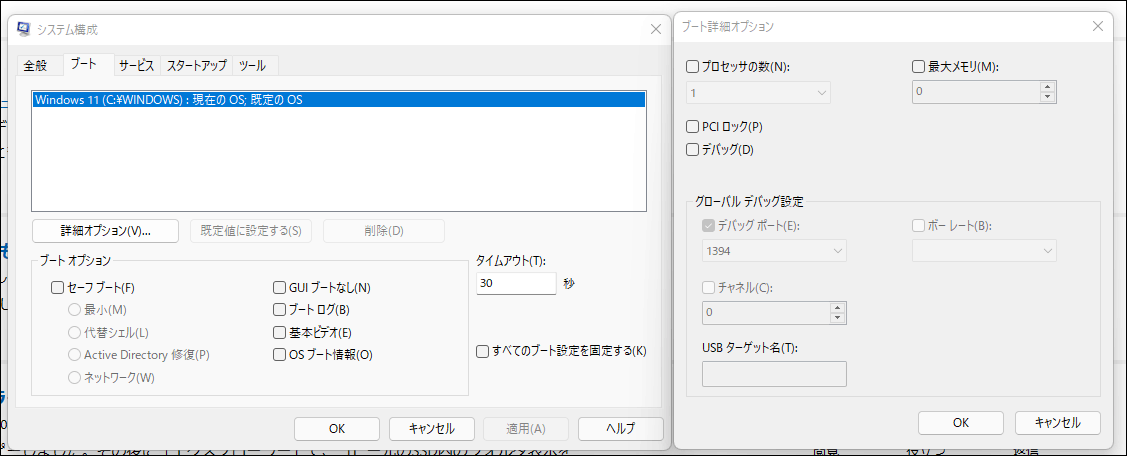Open the デバッグ ポート 1394 dropdown
This screenshot has width=1127, height=456.
click(x=774, y=251)
